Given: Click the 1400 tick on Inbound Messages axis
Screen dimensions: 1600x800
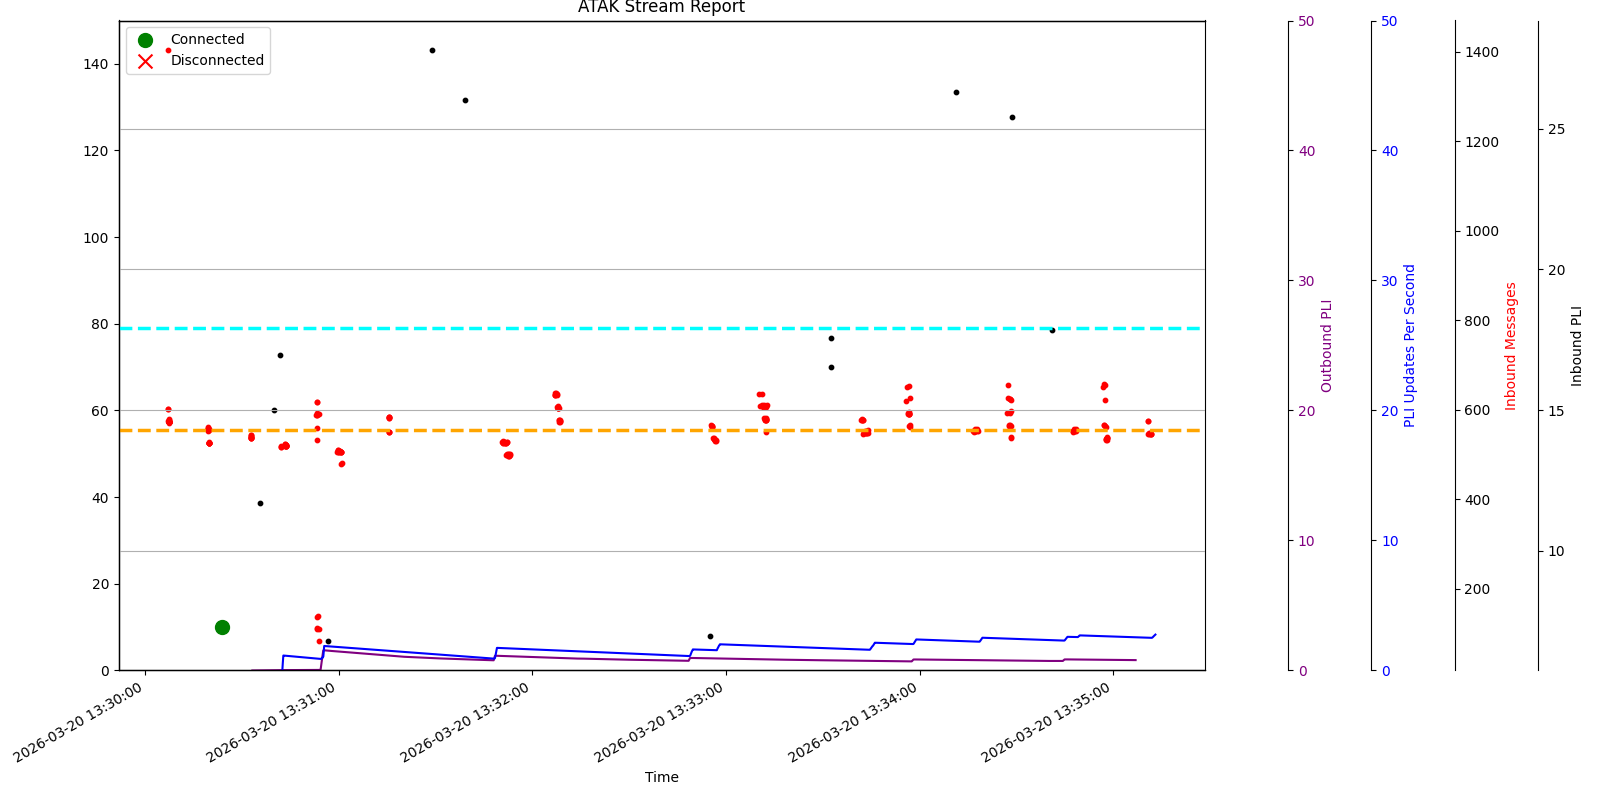Looking at the screenshot, I should coord(1481,52).
